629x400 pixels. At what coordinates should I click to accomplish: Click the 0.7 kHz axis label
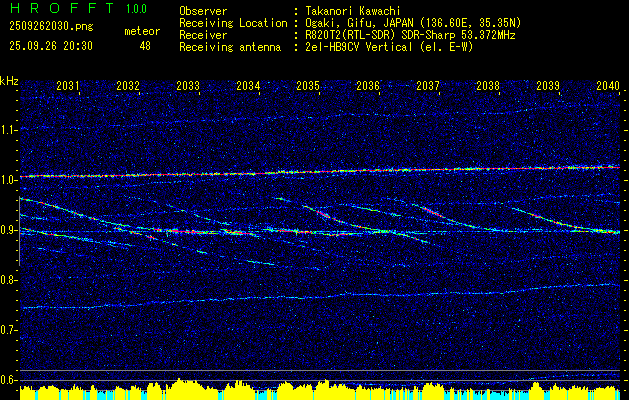tap(9, 330)
